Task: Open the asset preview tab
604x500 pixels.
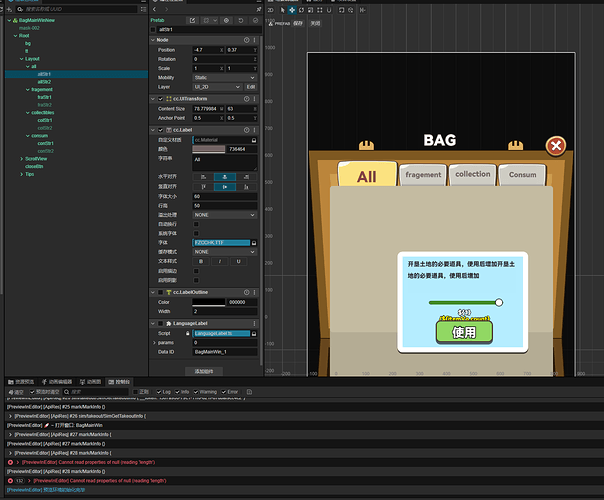Action: click(21, 382)
